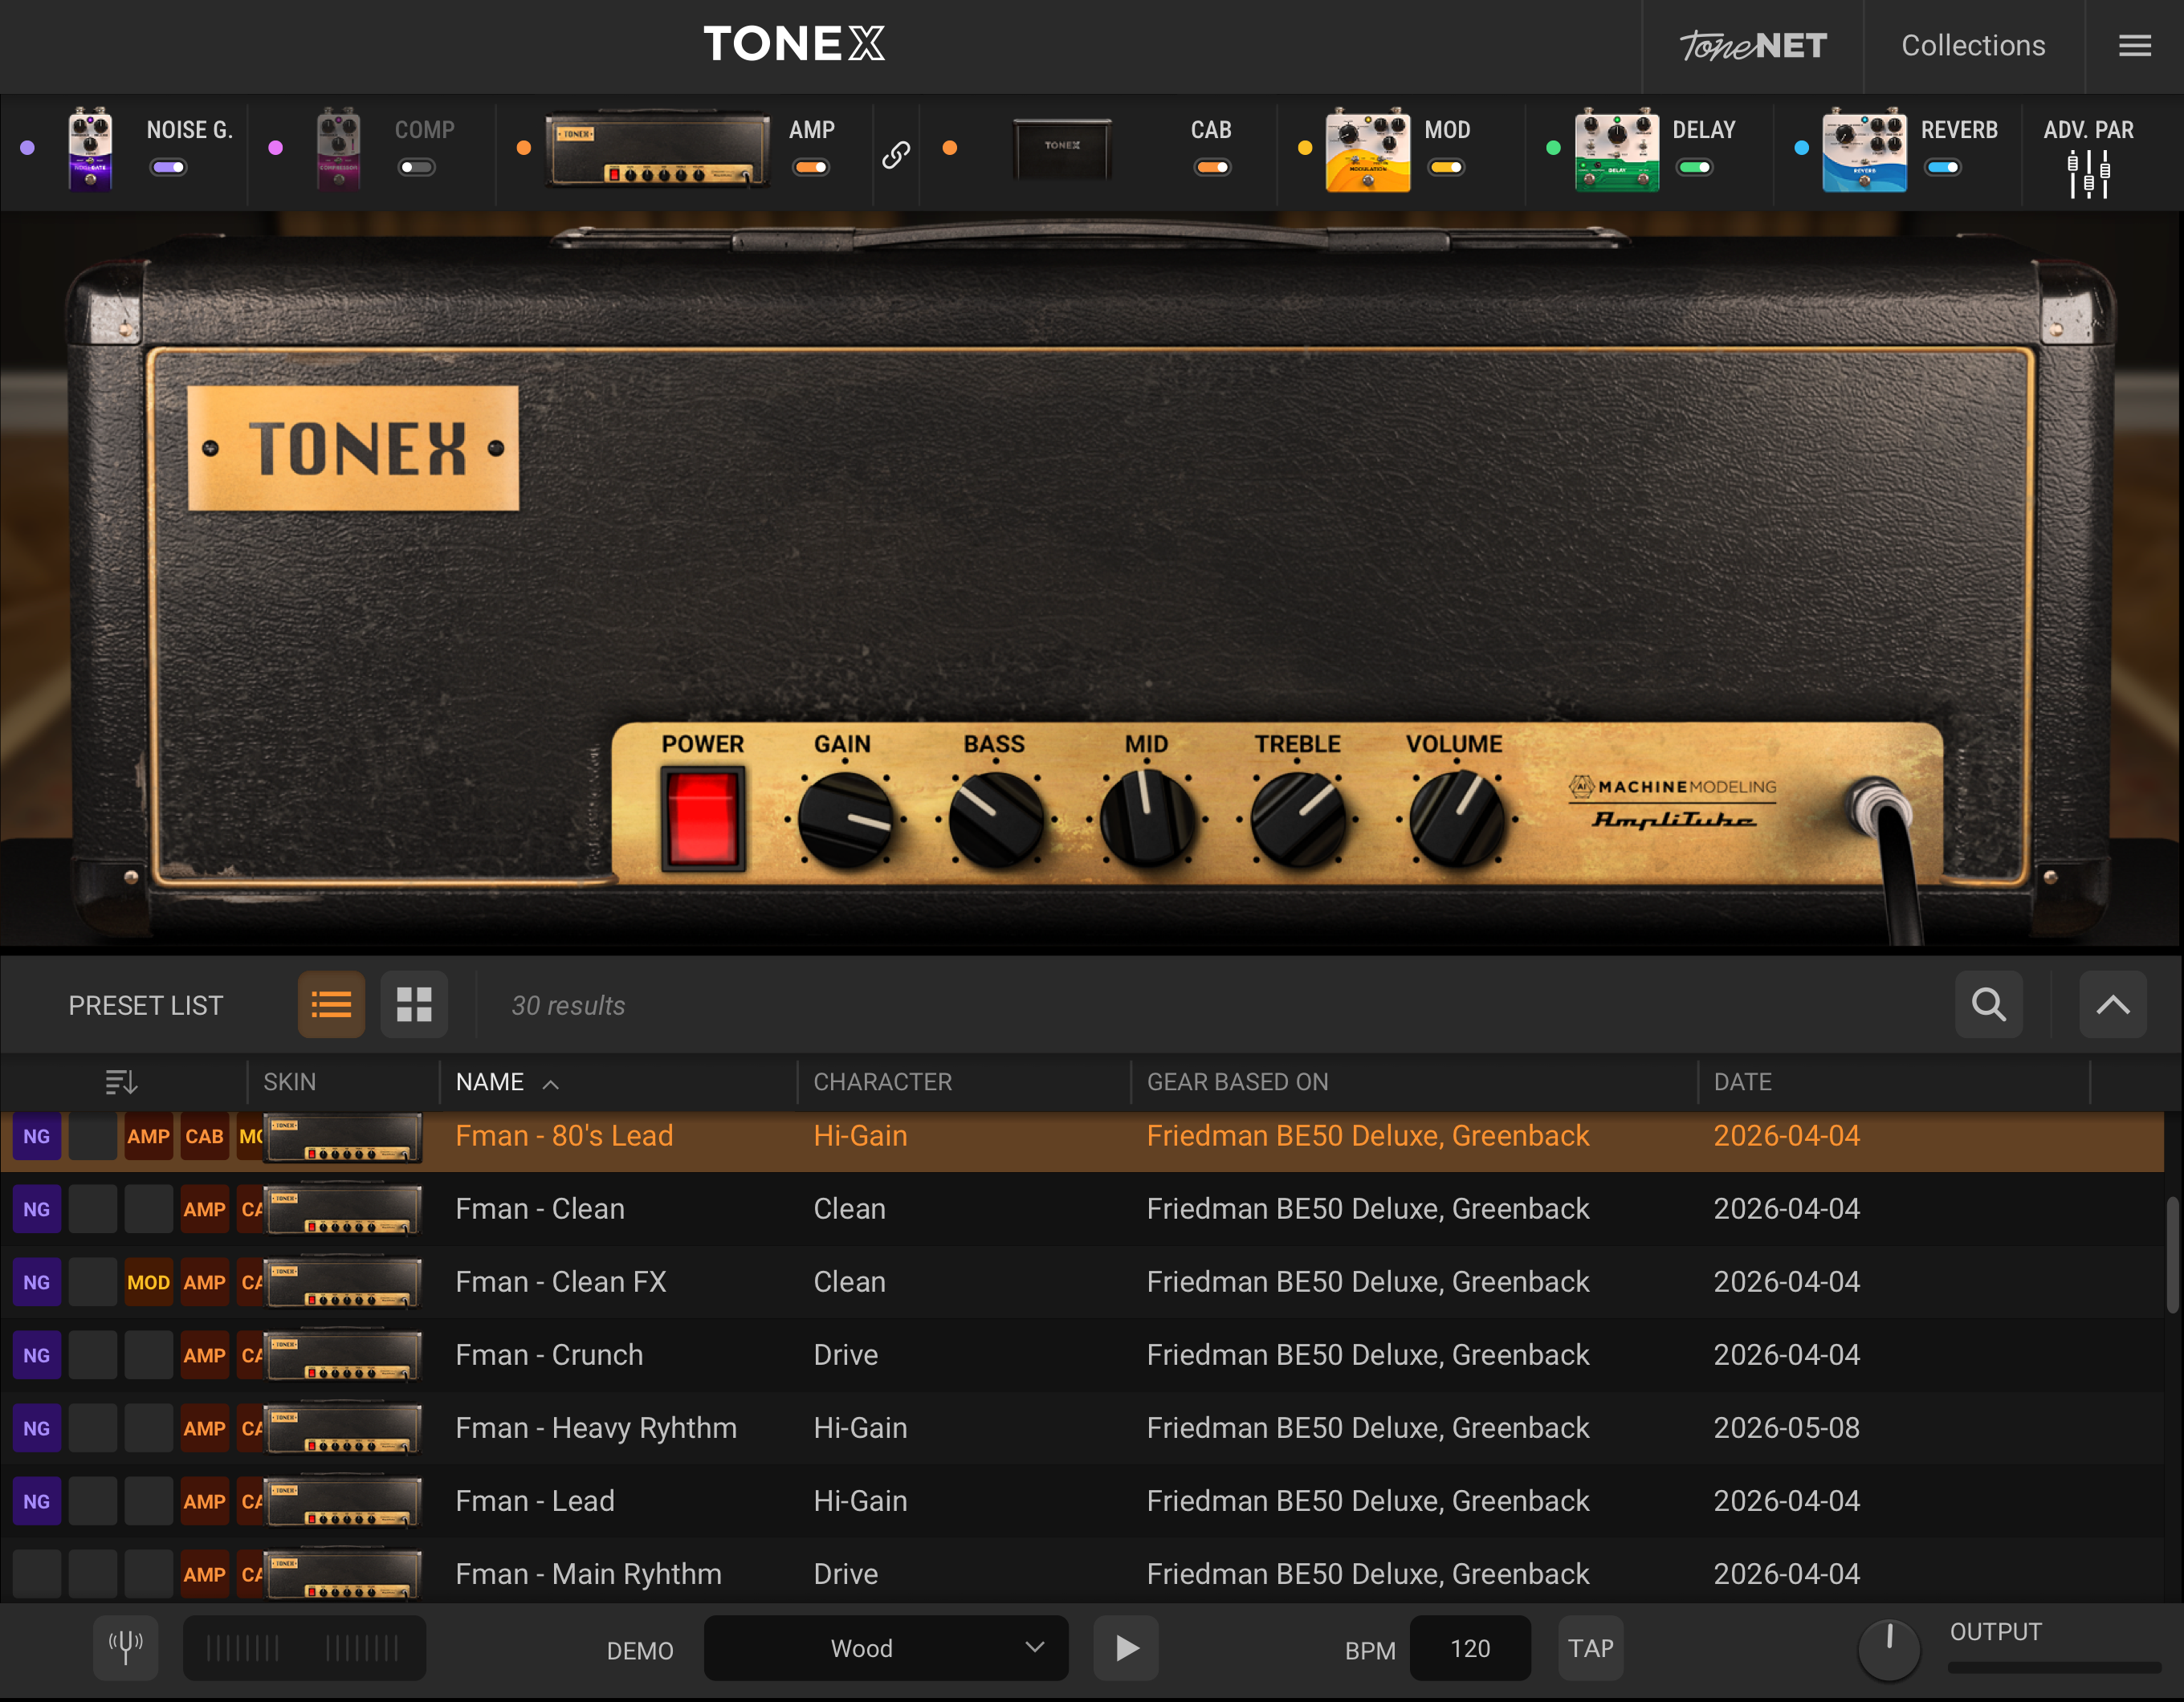Select preset Fman - Lead
The width and height of the screenshot is (2184, 1702).
(1082, 1501)
